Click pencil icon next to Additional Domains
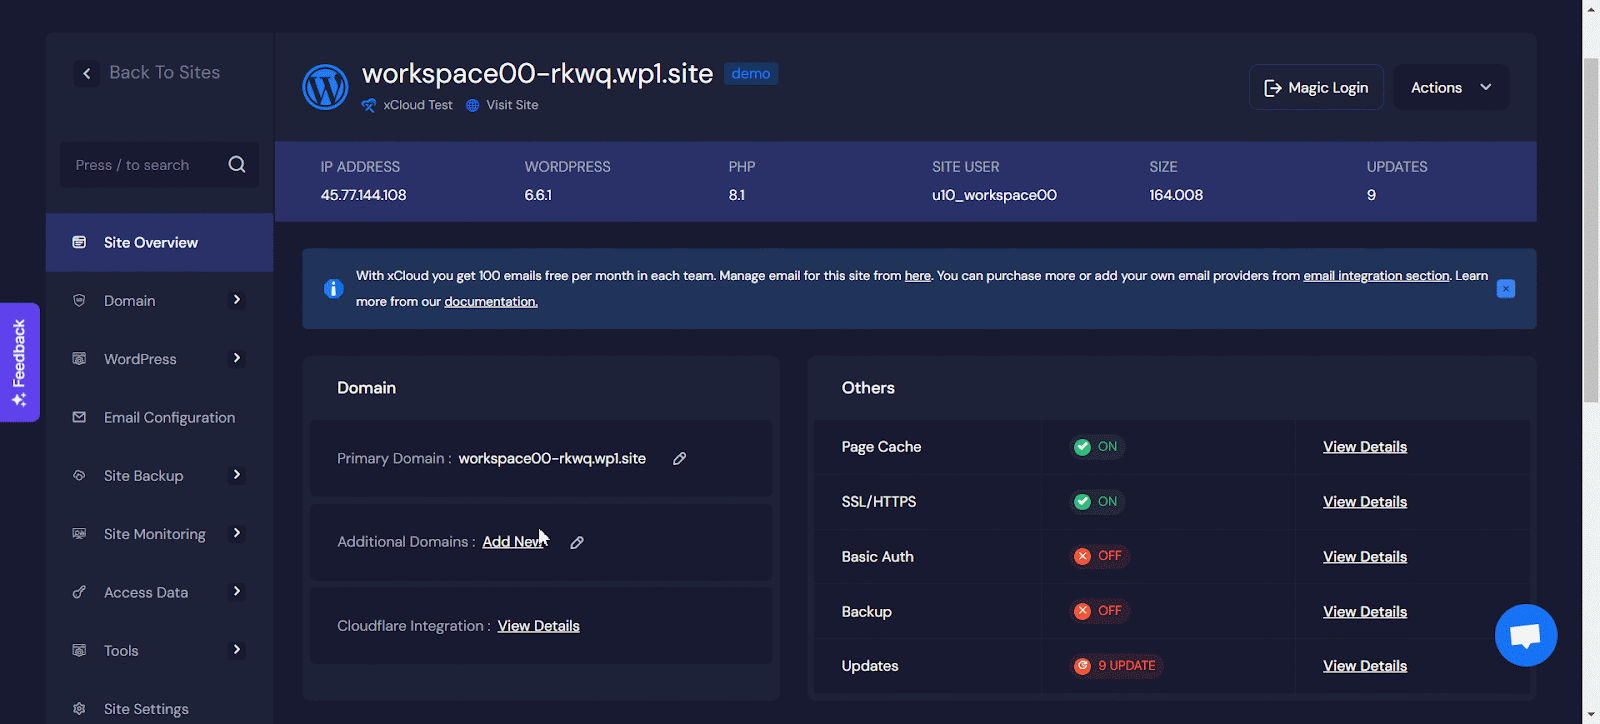The image size is (1600, 724). click(577, 542)
